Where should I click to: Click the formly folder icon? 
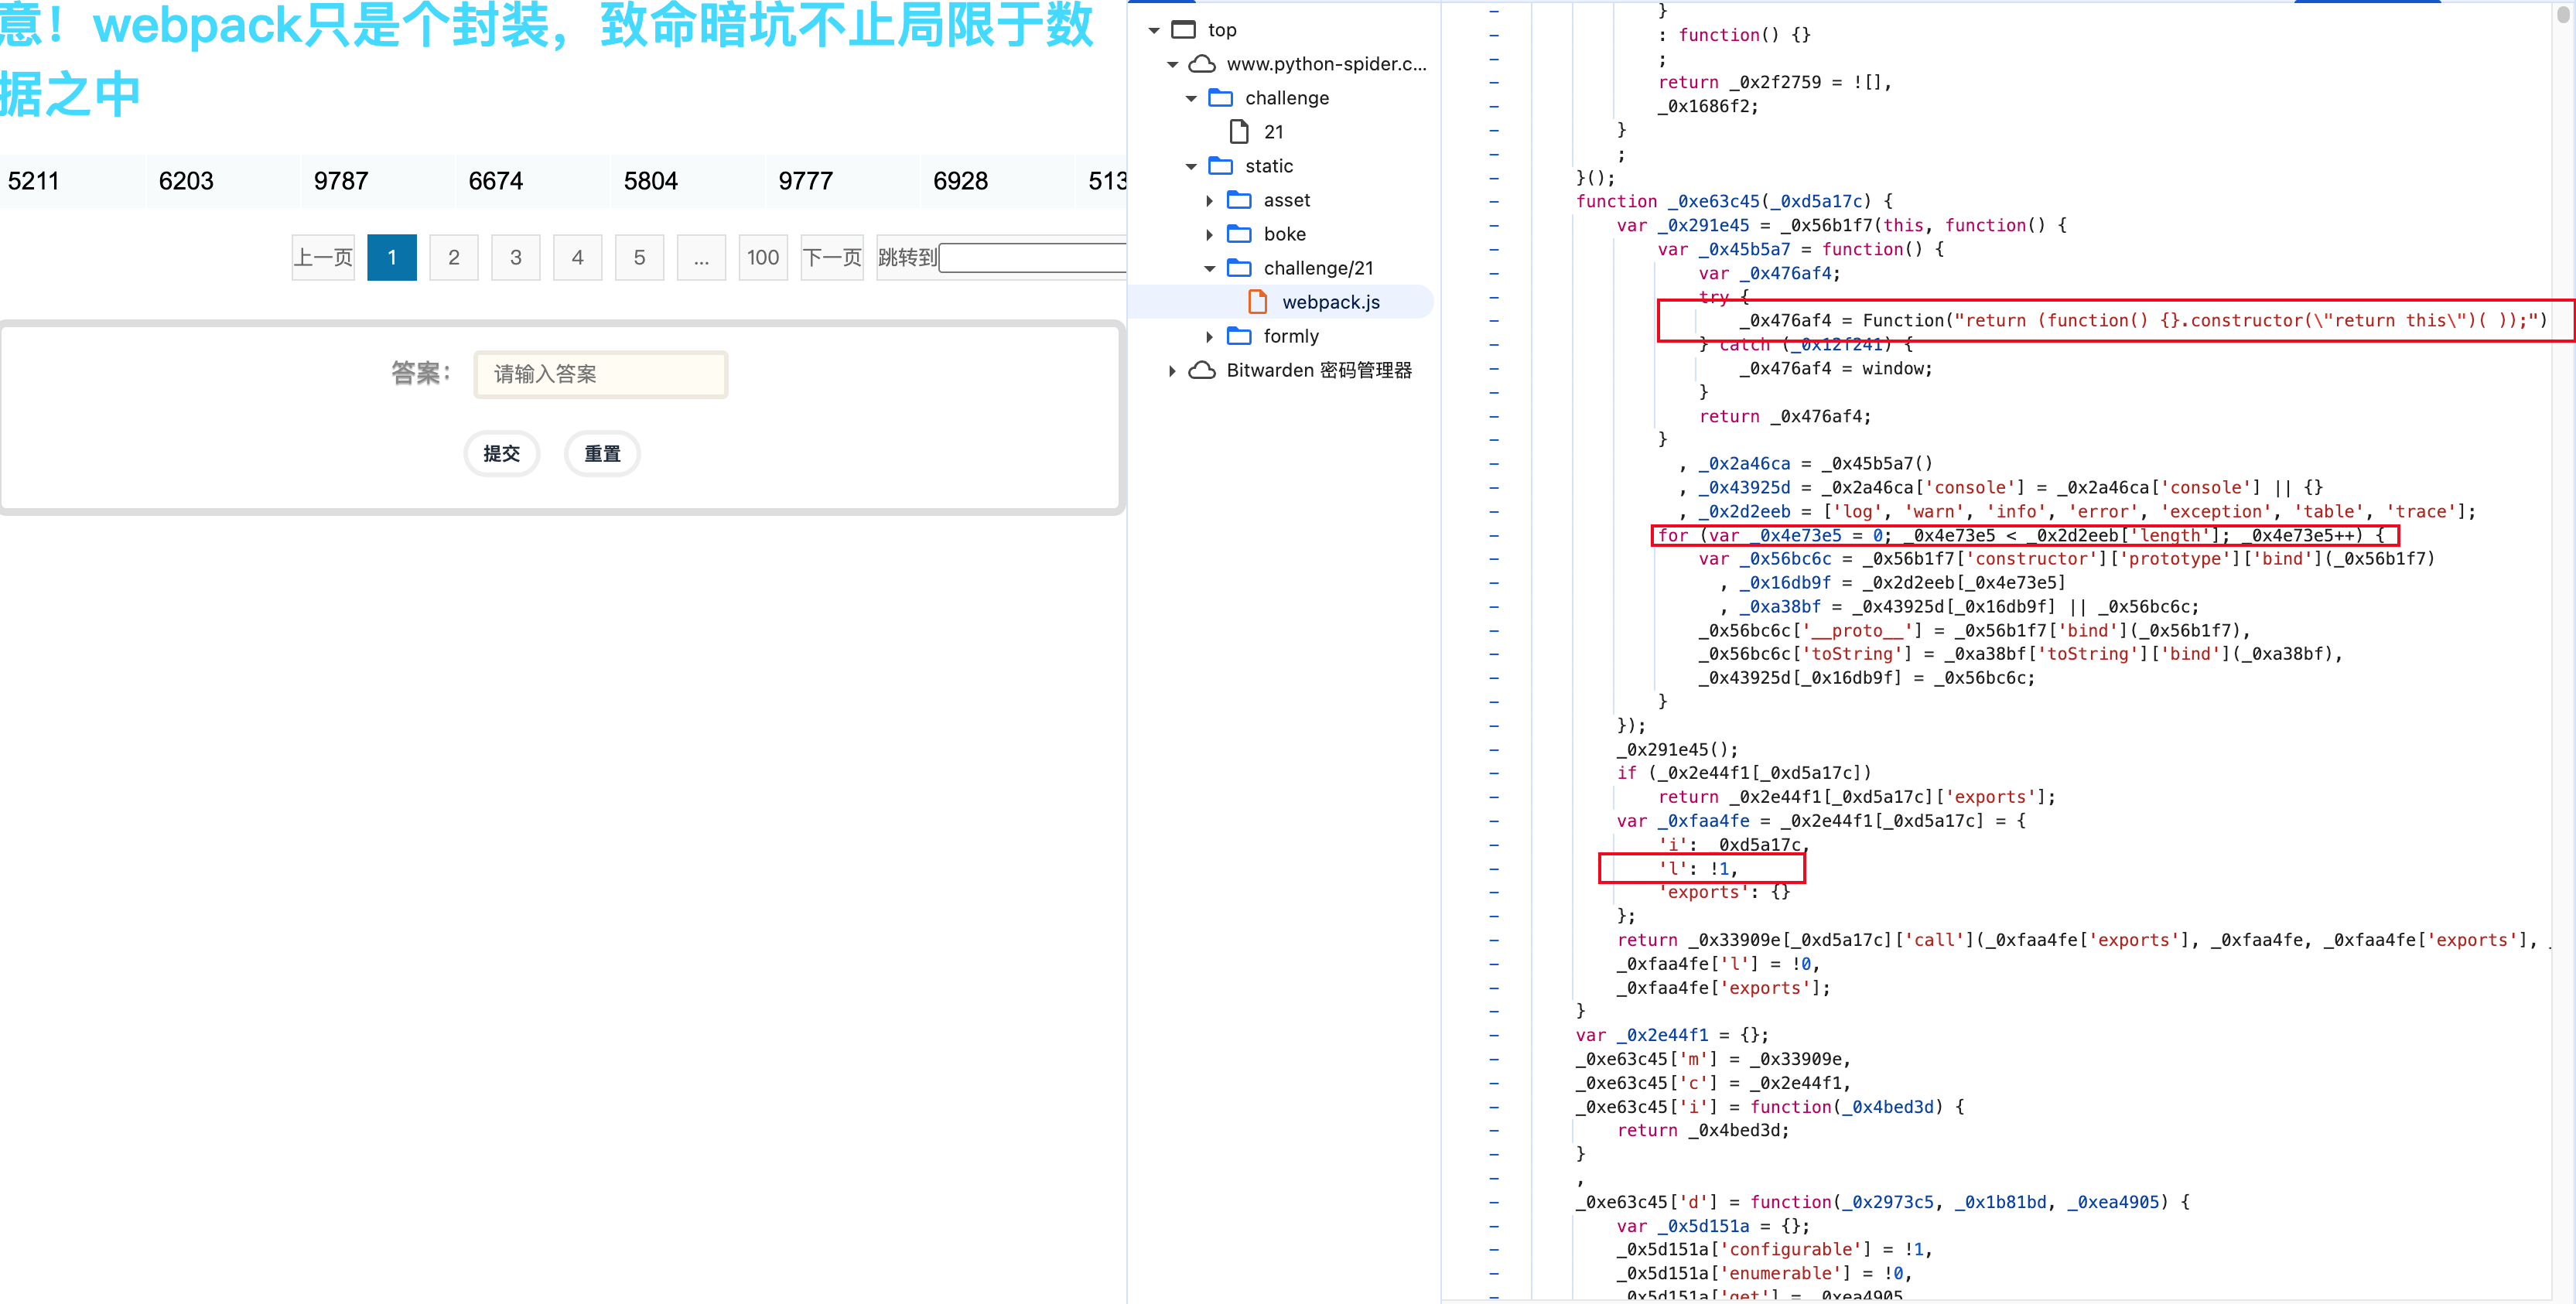point(1239,336)
